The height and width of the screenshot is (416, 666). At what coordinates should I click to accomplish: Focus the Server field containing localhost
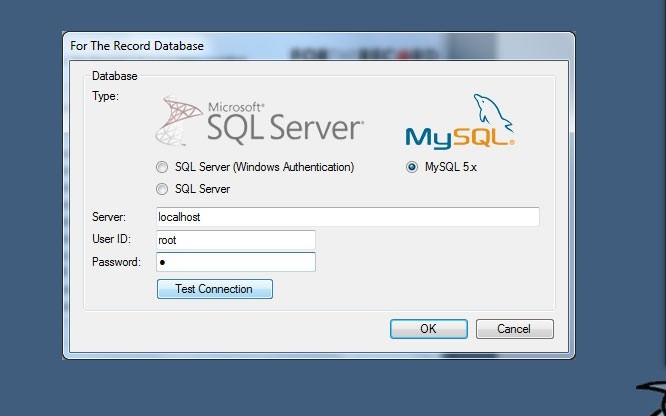tap(347, 216)
